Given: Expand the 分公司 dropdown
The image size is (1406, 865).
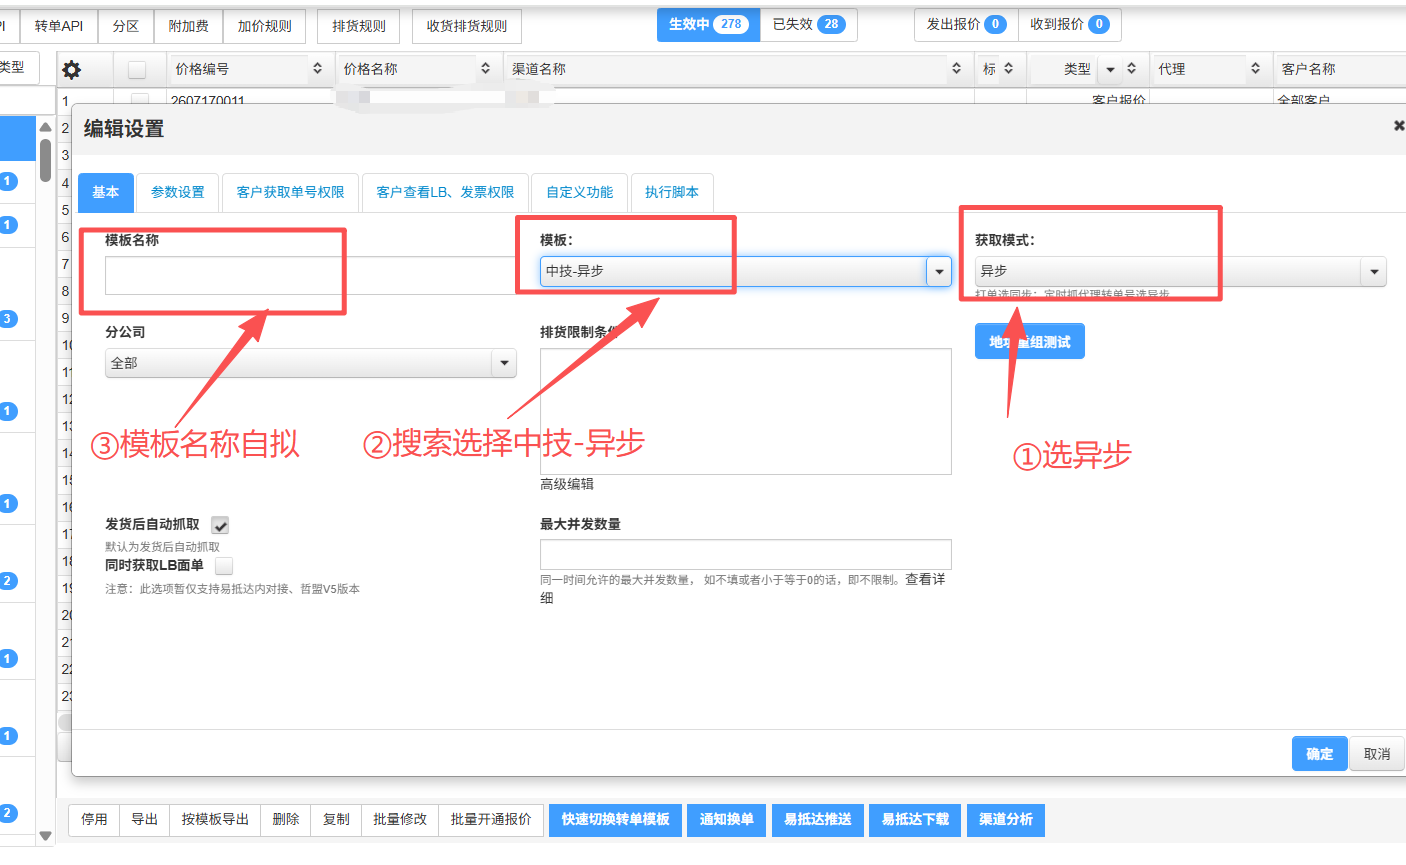Looking at the screenshot, I should 310,363.
